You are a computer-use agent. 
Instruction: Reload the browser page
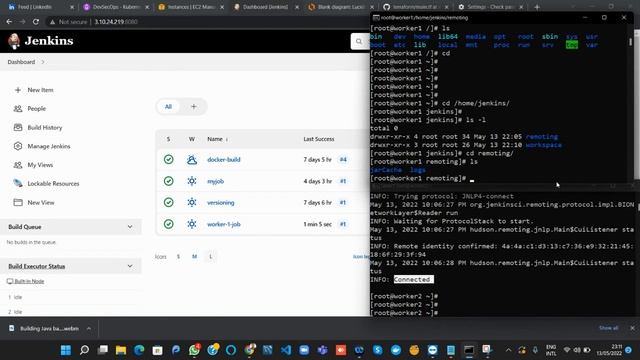click(x=36, y=22)
